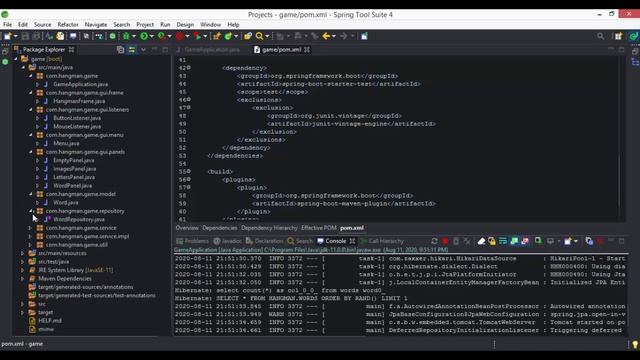The height and width of the screenshot is (360, 640).
Task: Open the Open Console dropdown arrow
Action: pyautogui.click(x=576, y=241)
